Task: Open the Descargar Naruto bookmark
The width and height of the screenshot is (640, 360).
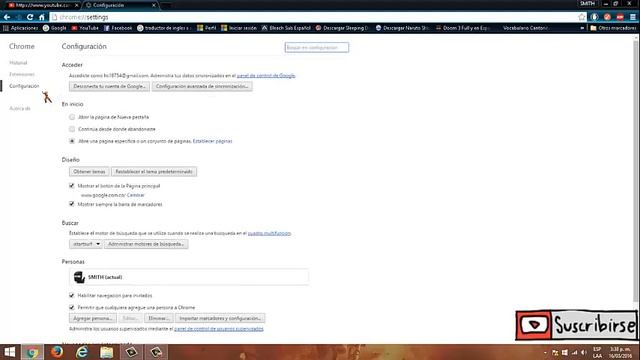Action: pyautogui.click(x=402, y=28)
